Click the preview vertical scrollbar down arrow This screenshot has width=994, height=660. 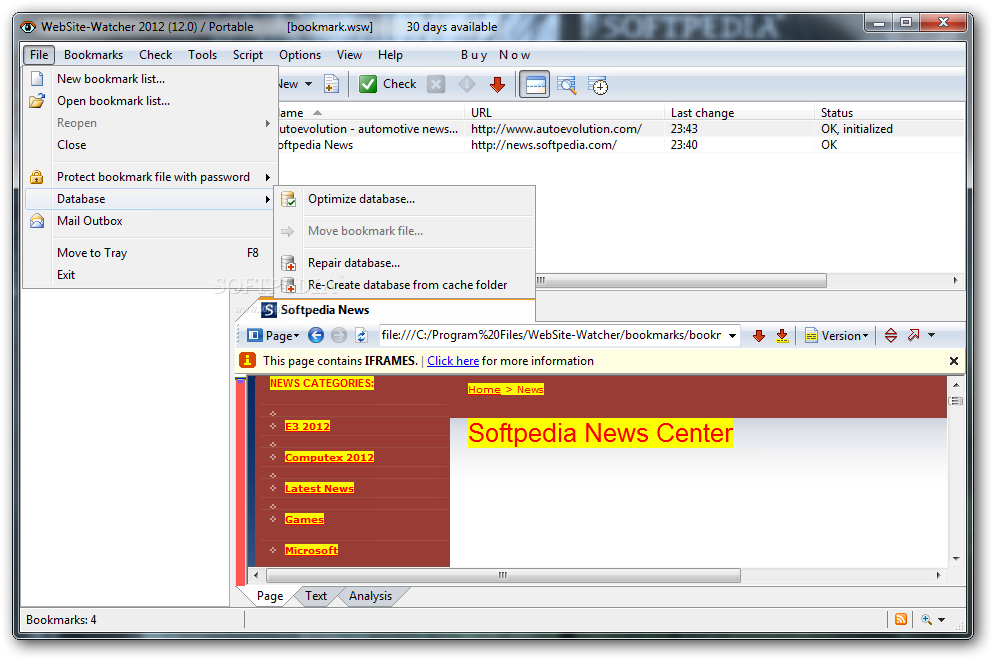pos(956,559)
